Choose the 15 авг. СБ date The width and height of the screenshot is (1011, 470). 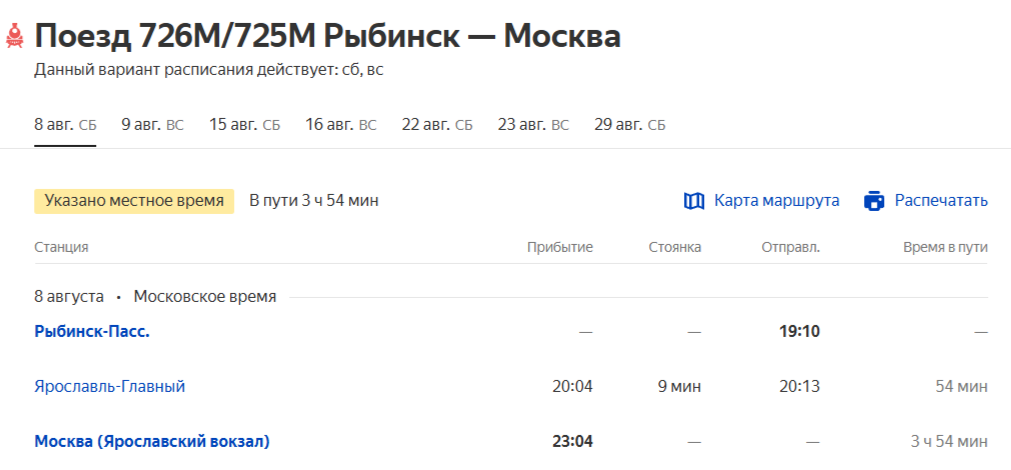244,124
